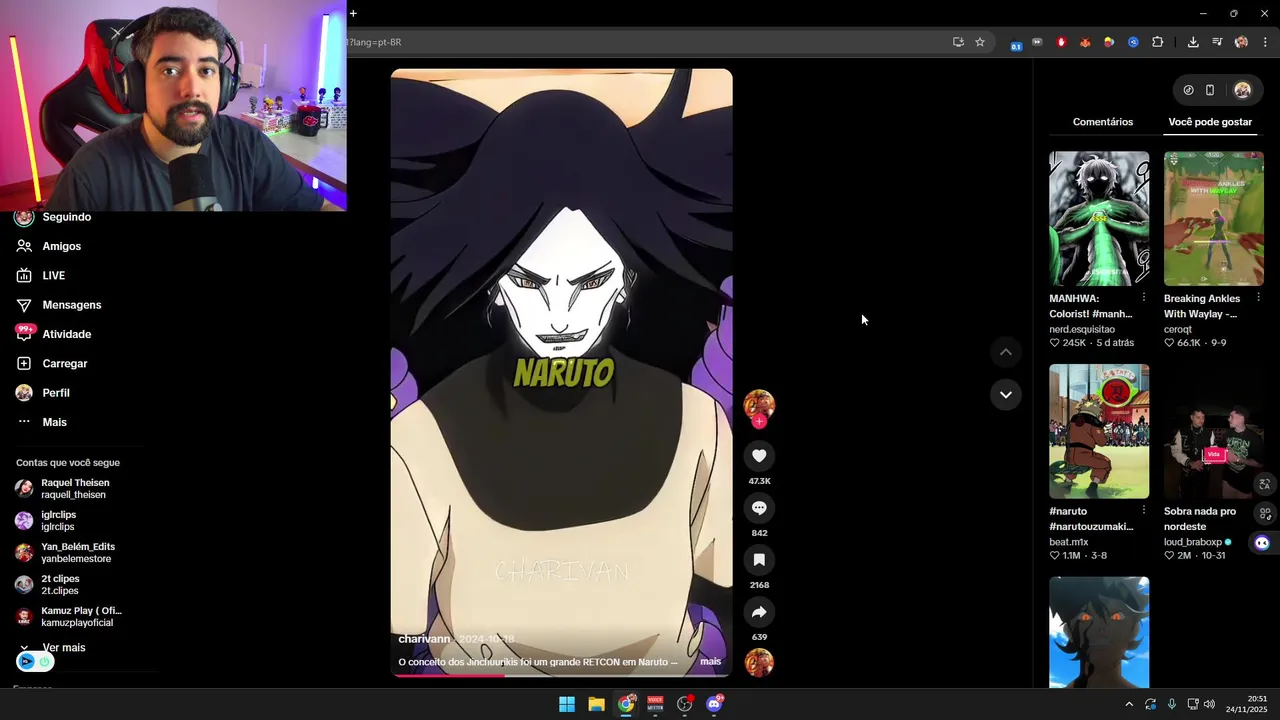Open Voicemeeter from the taskbar
Screen dimensions: 1280x720
655,704
